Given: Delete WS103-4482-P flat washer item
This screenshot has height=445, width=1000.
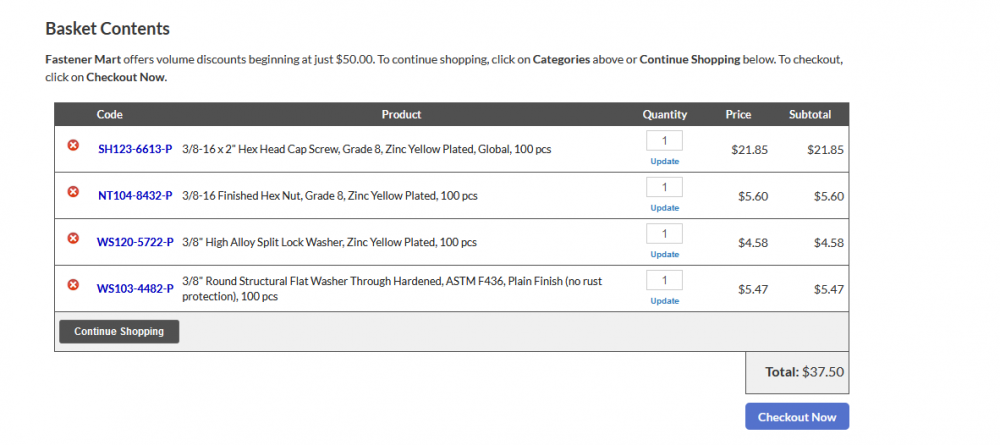Looking at the screenshot, I should pos(73,285).
